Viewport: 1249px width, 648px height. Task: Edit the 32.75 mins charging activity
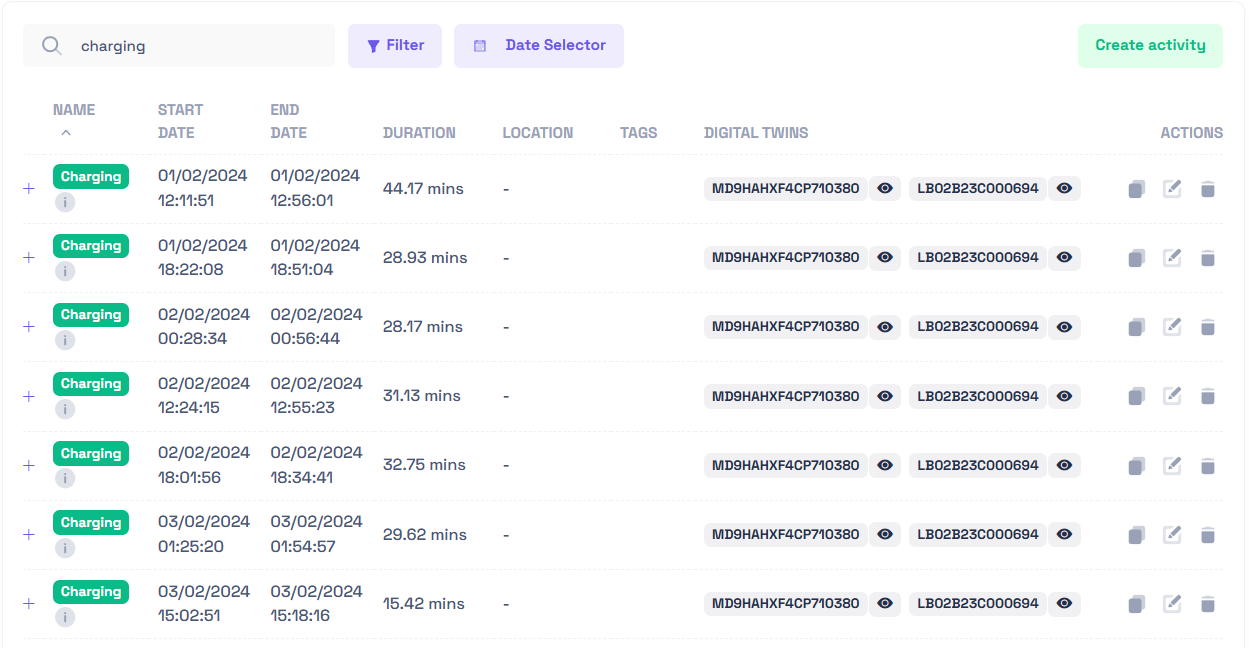pyautogui.click(x=1172, y=465)
